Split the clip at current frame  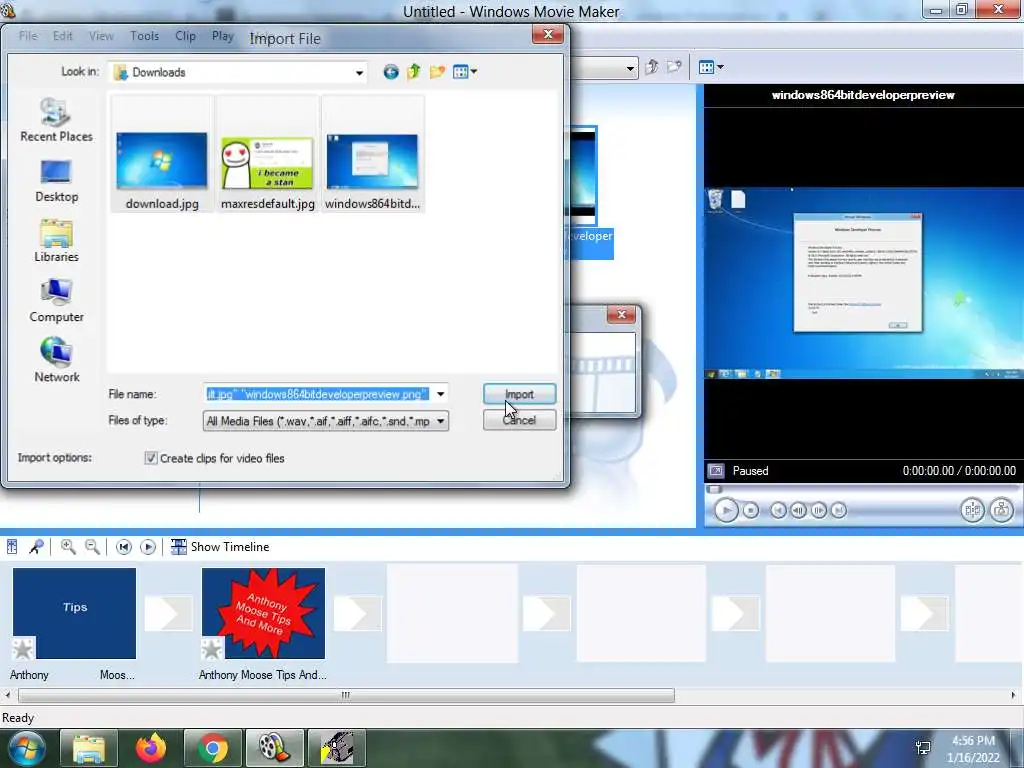[972, 510]
